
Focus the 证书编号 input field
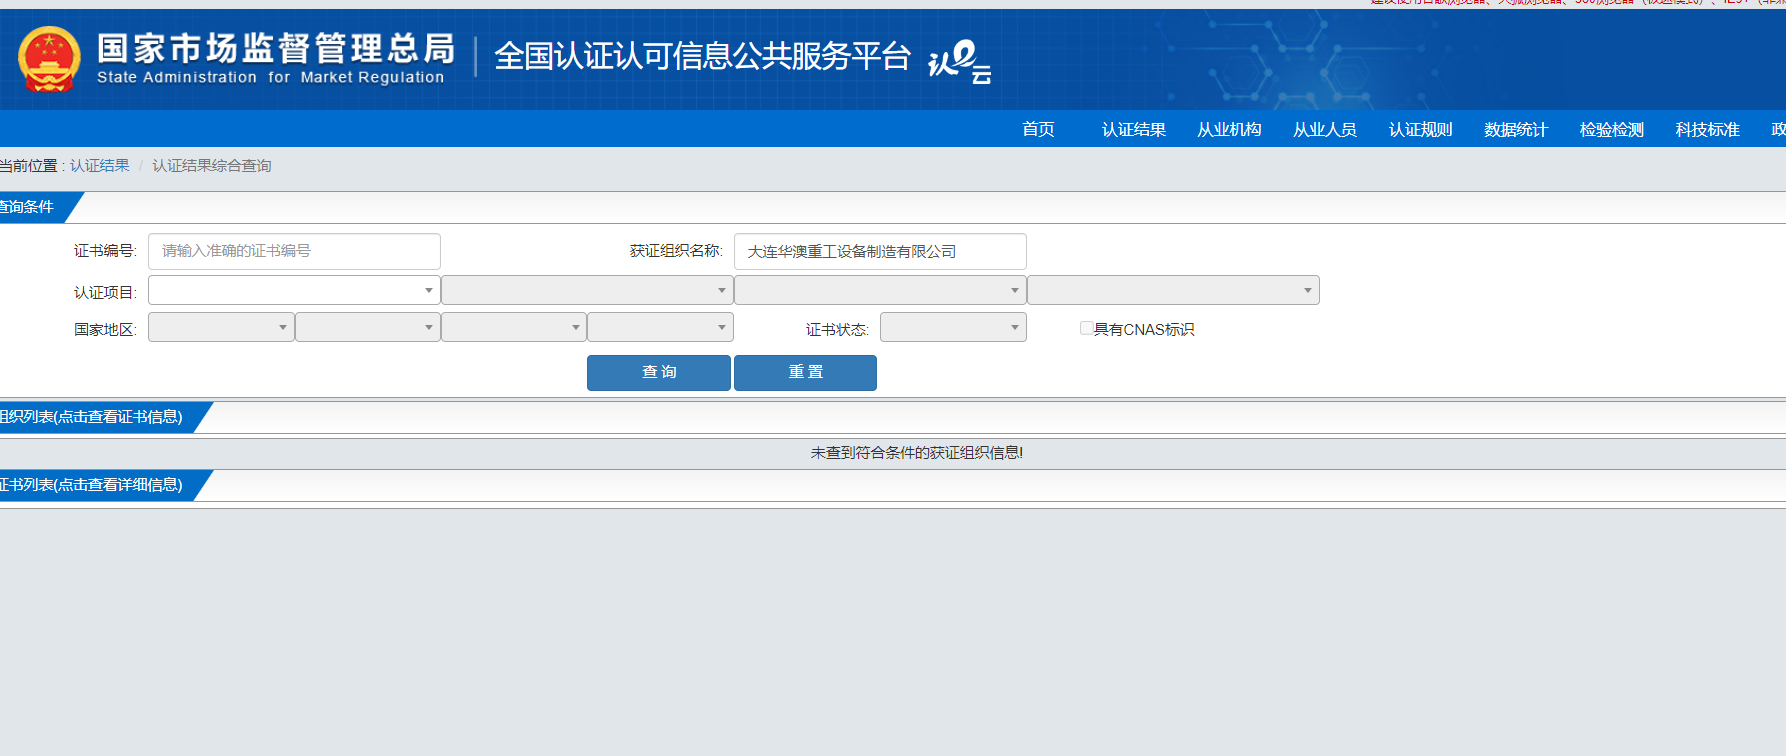click(294, 251)
